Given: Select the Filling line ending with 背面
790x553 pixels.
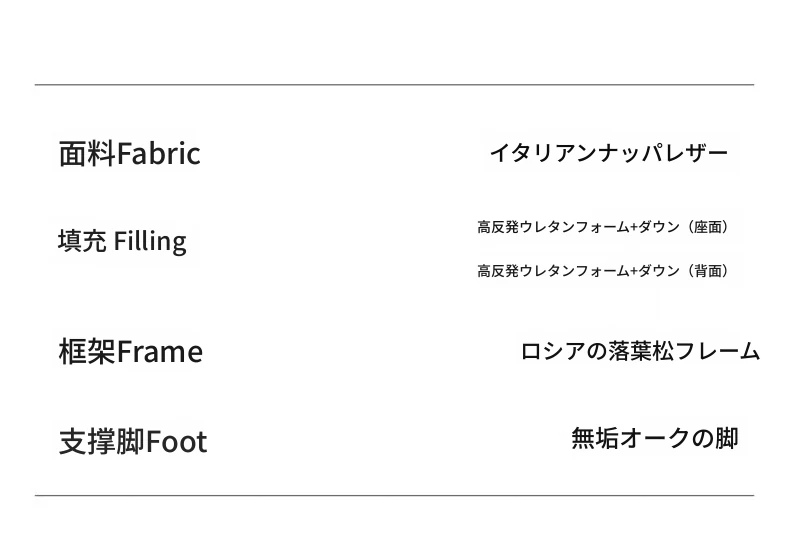Looking at the screenshot, I should (603, 271).
